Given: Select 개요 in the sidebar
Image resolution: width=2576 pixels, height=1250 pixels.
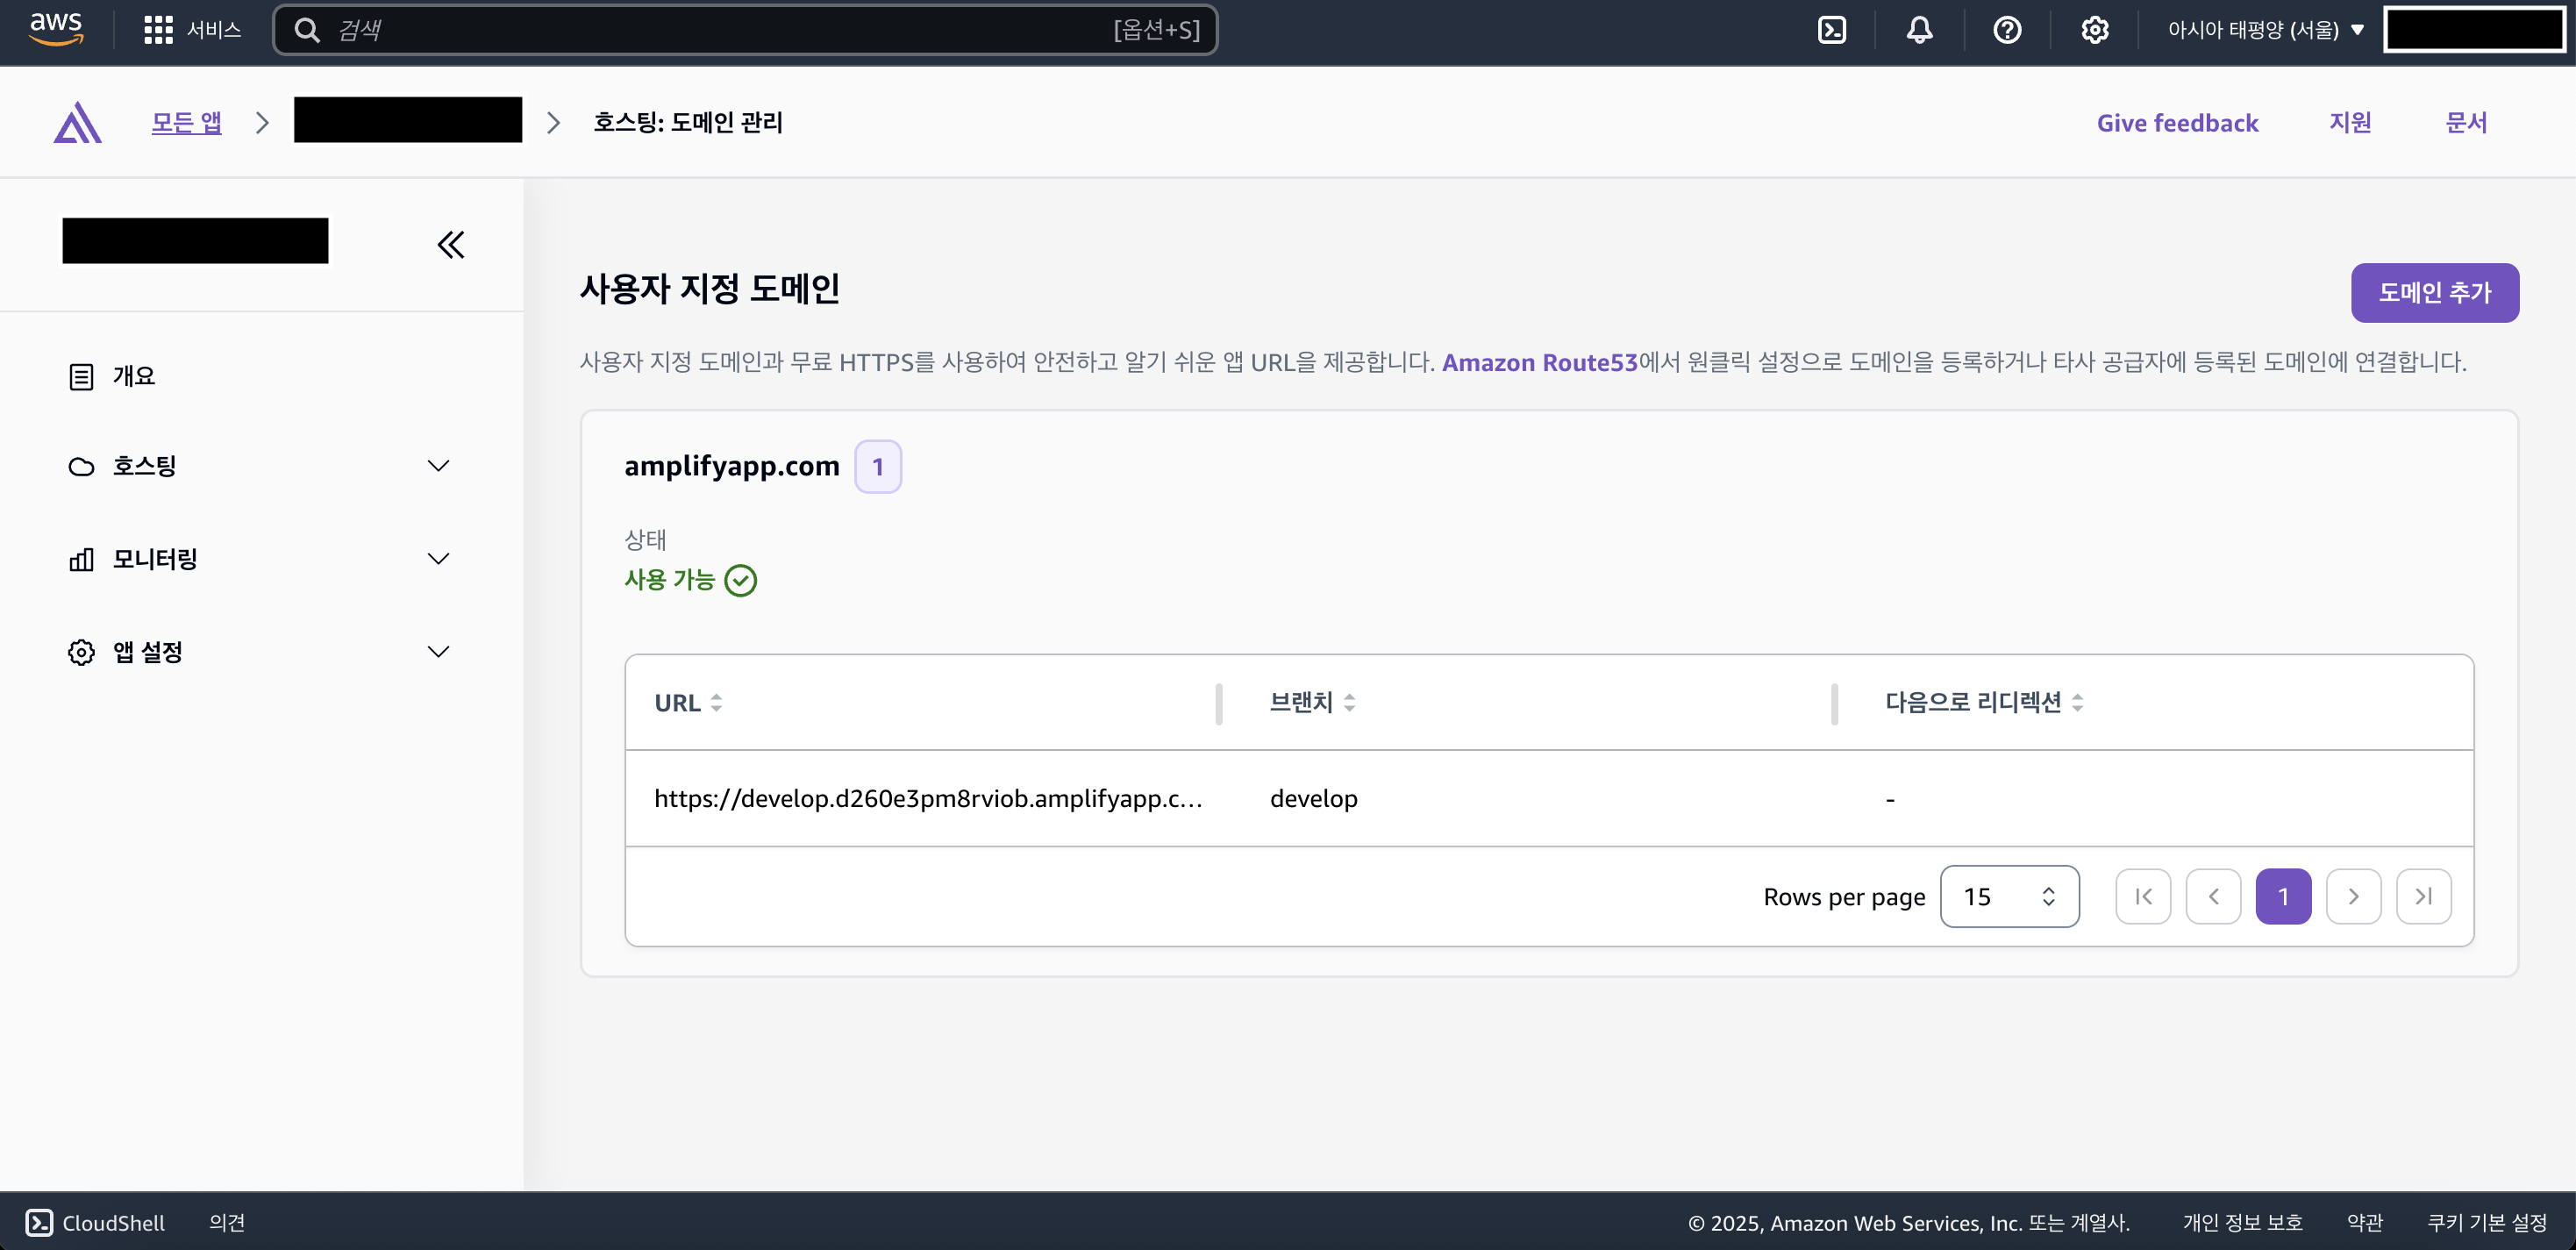Looking at the screenshot, I should [x=134, y=376].
